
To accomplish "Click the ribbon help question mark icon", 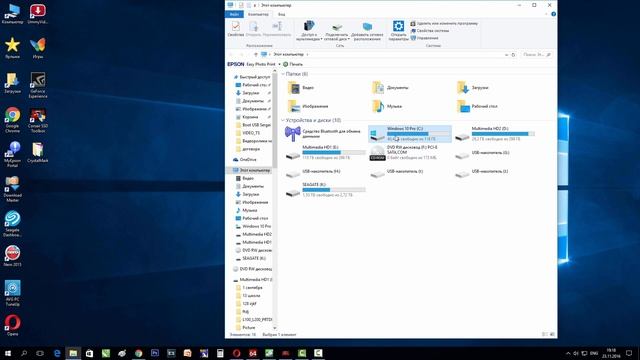I will (553, 14).
